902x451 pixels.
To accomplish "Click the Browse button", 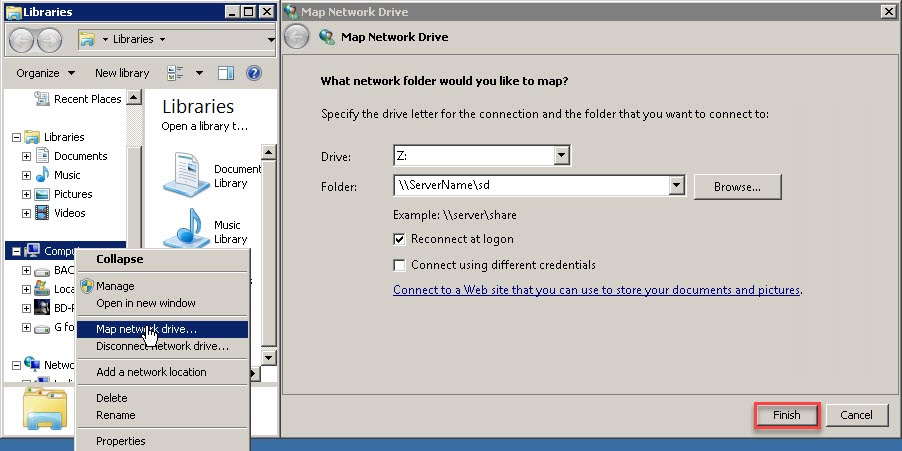I will (737, 187).
